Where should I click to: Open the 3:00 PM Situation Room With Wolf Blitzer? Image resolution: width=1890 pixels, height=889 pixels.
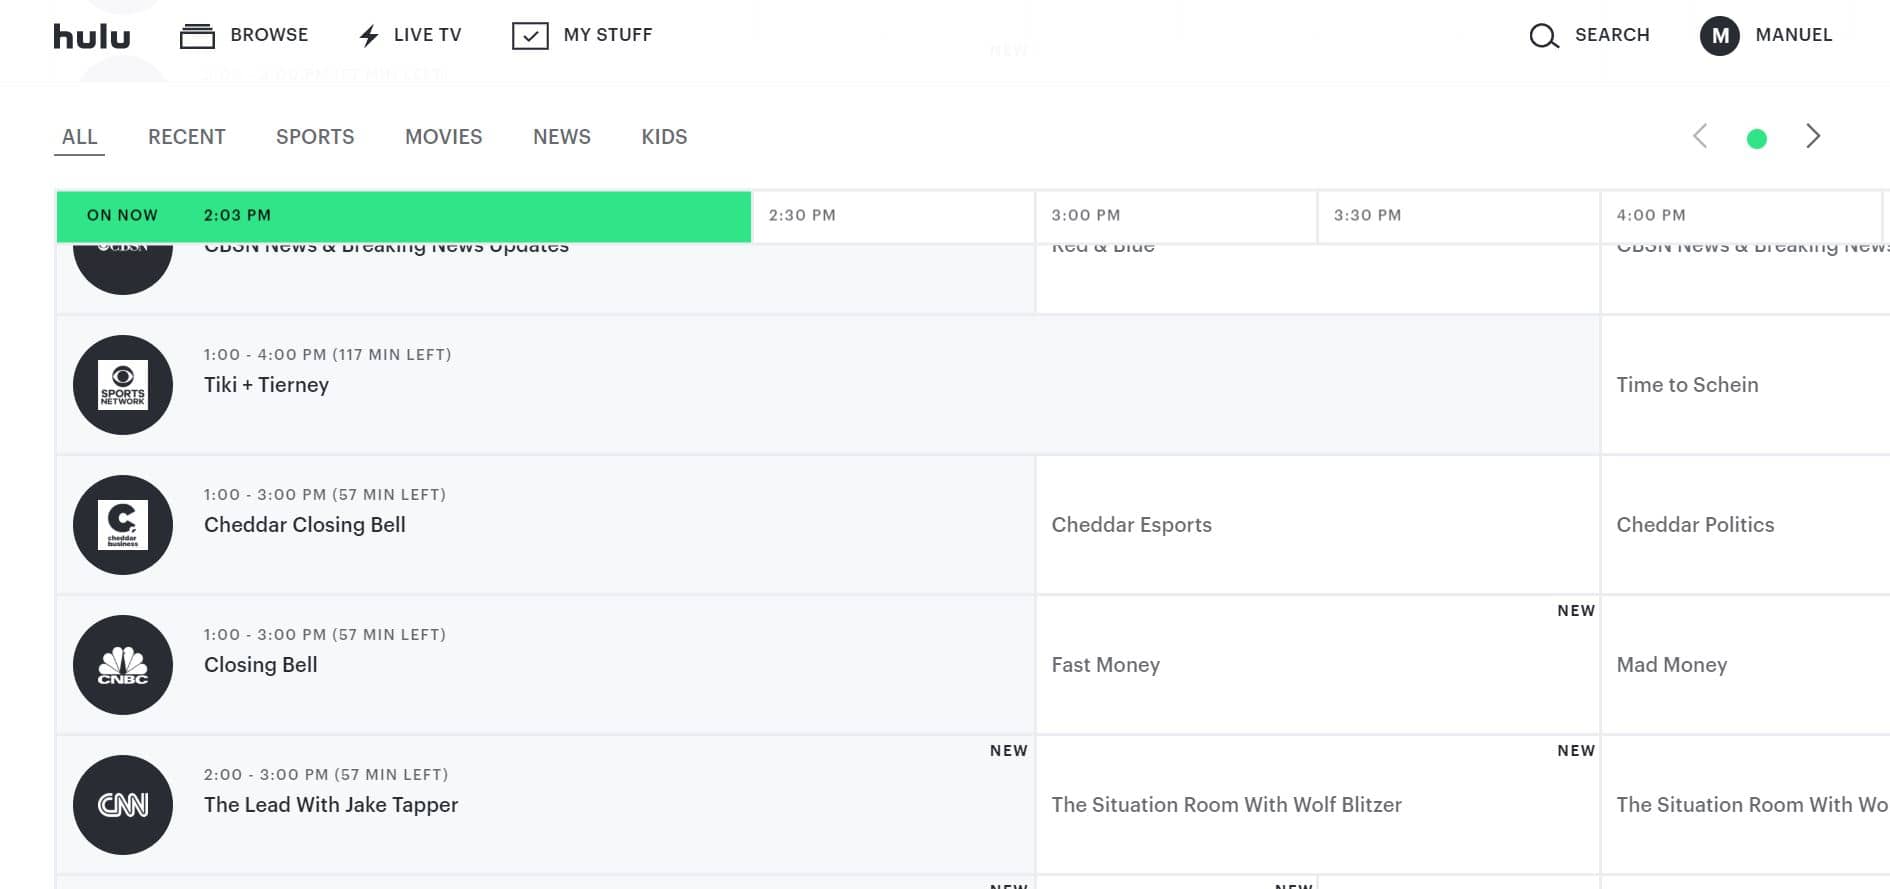[1318, 805]
